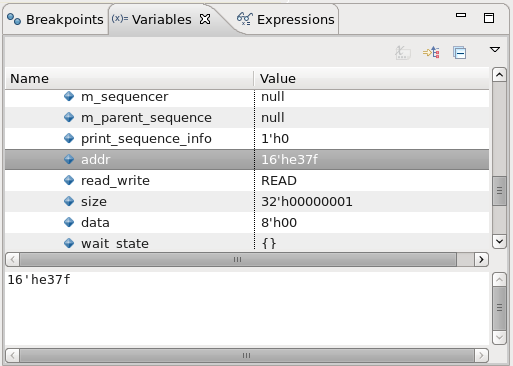Click the Show Type Names toolbar icon

point(403,53)
